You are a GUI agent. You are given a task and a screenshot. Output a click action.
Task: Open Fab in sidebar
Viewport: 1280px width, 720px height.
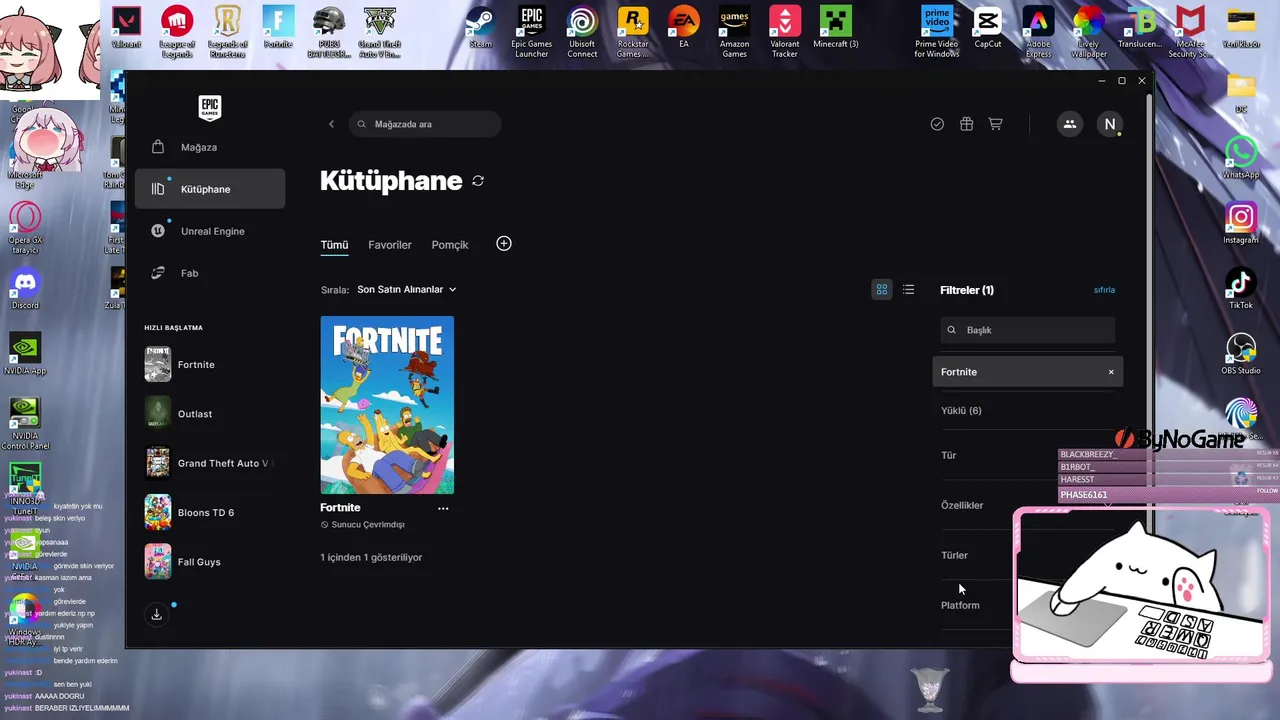tap(210, 273)
